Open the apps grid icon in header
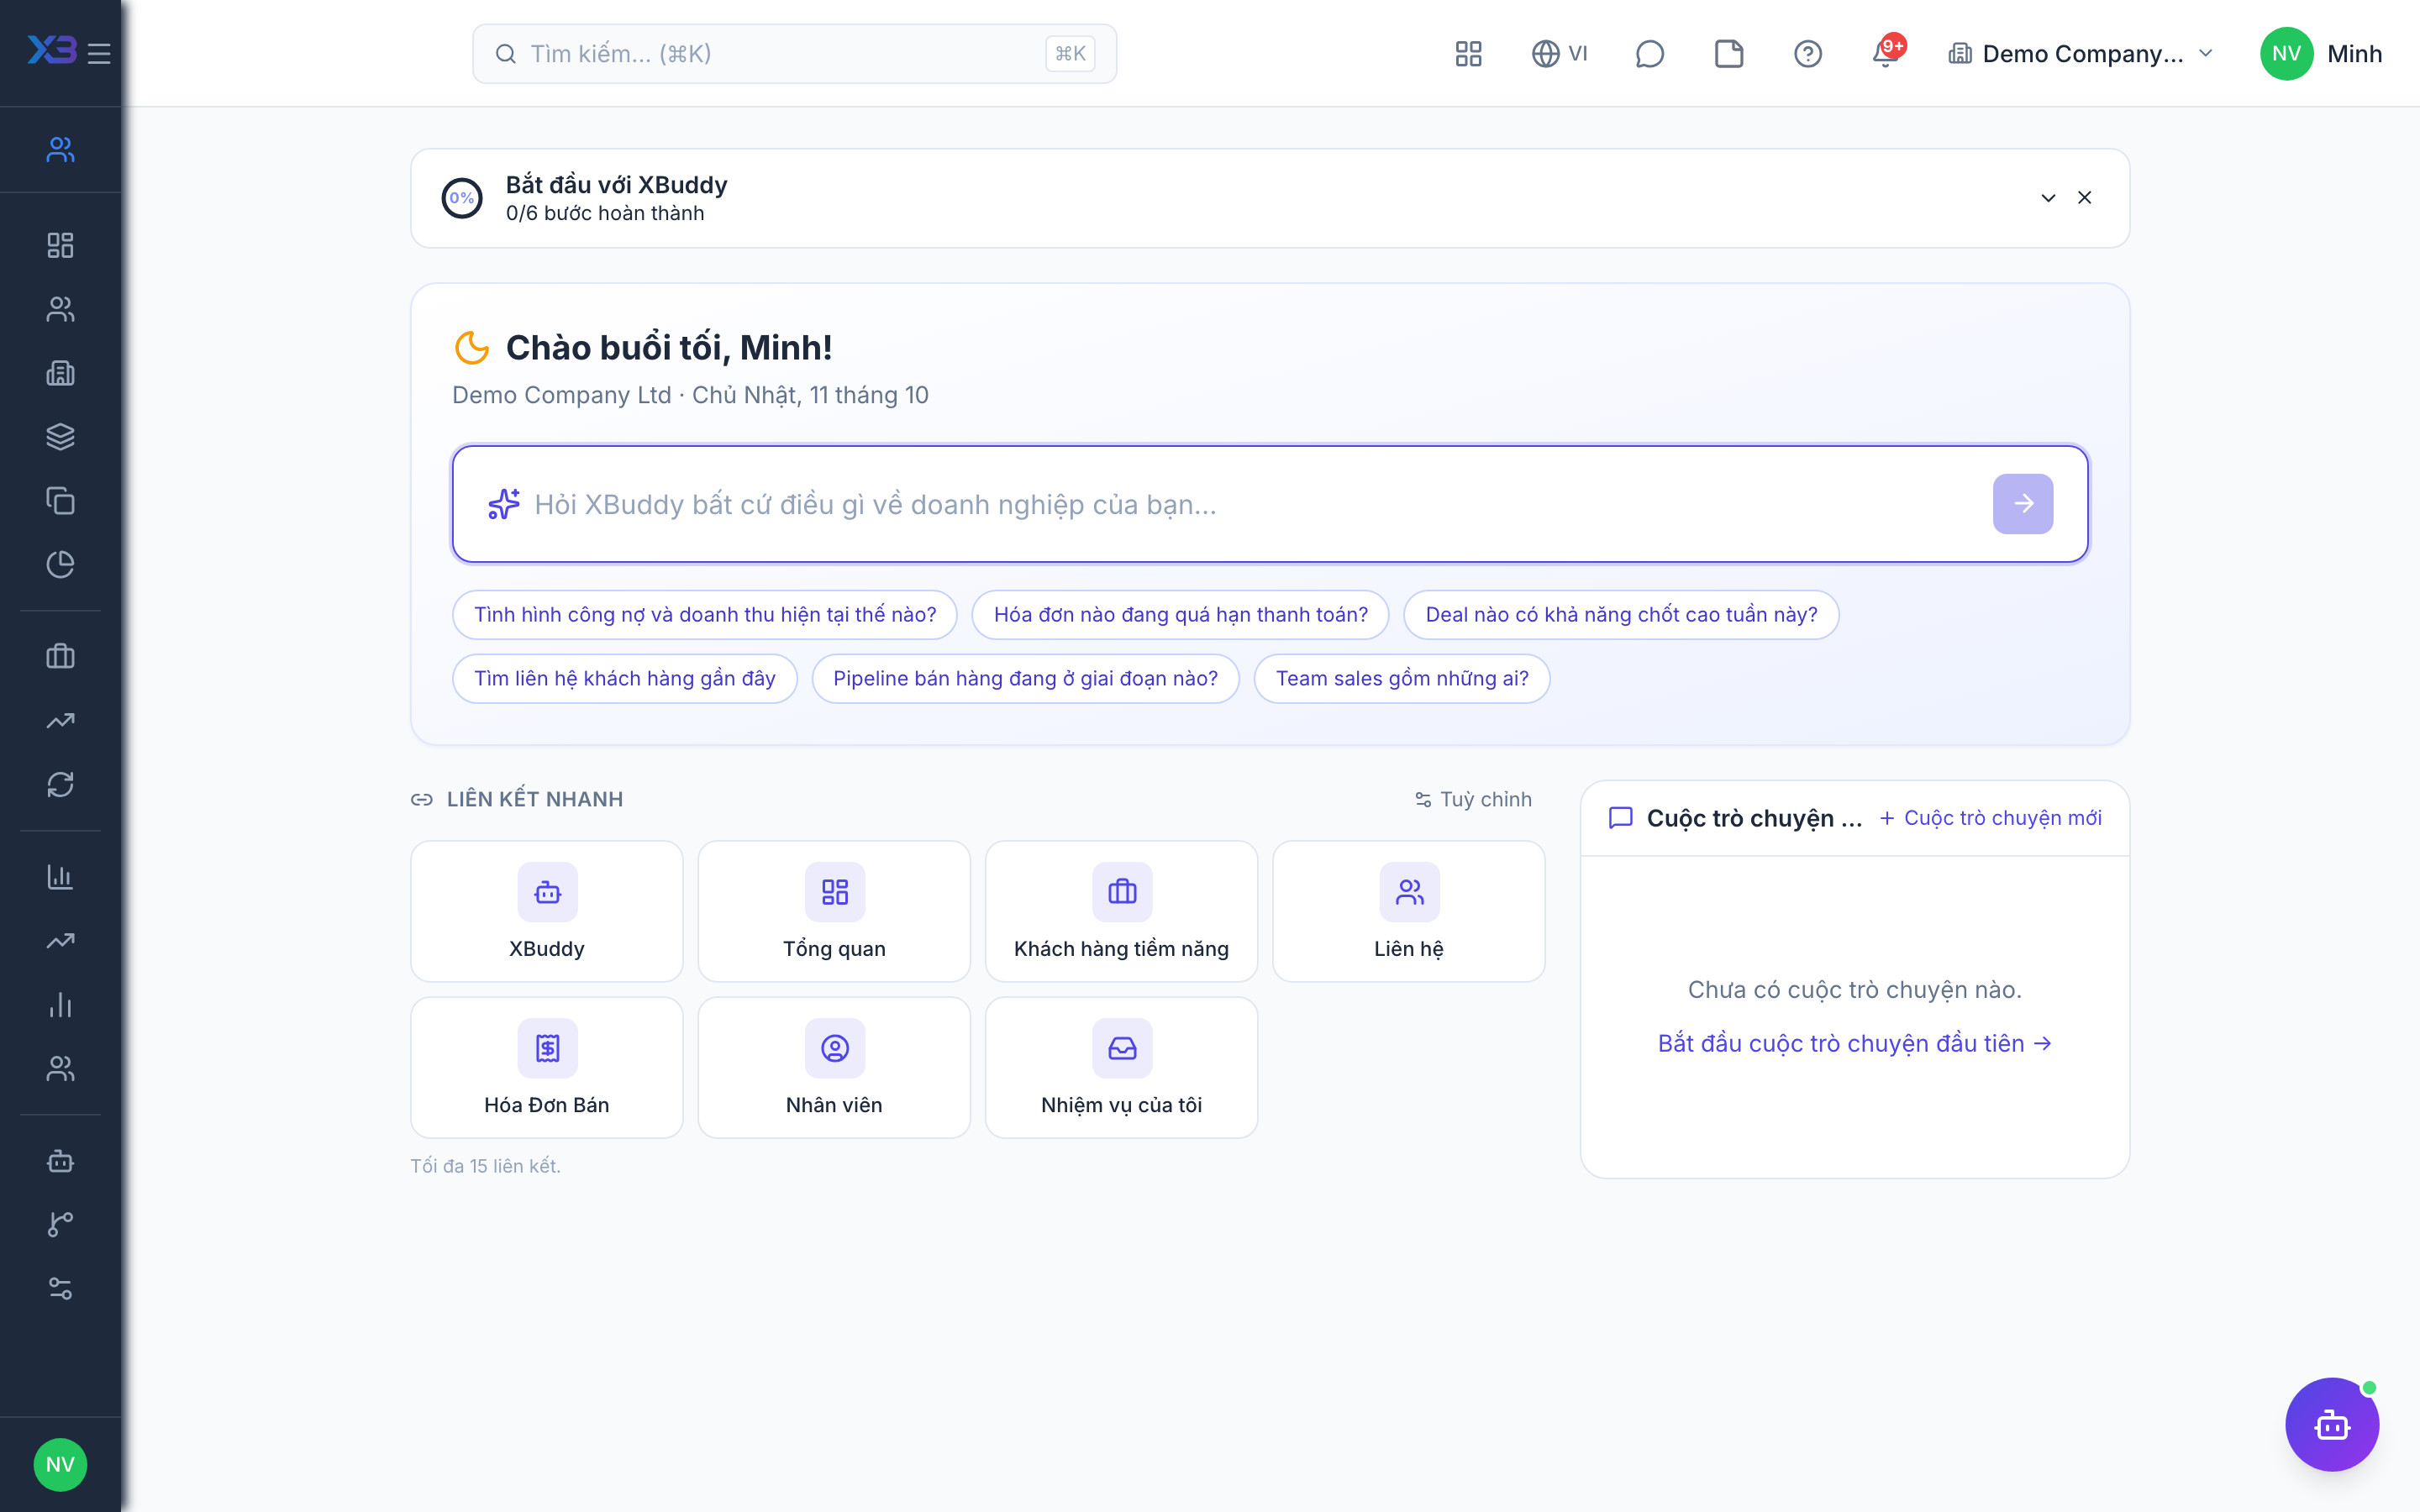This screenshot has width=2420, height=1512. [x=1468, y=54]
